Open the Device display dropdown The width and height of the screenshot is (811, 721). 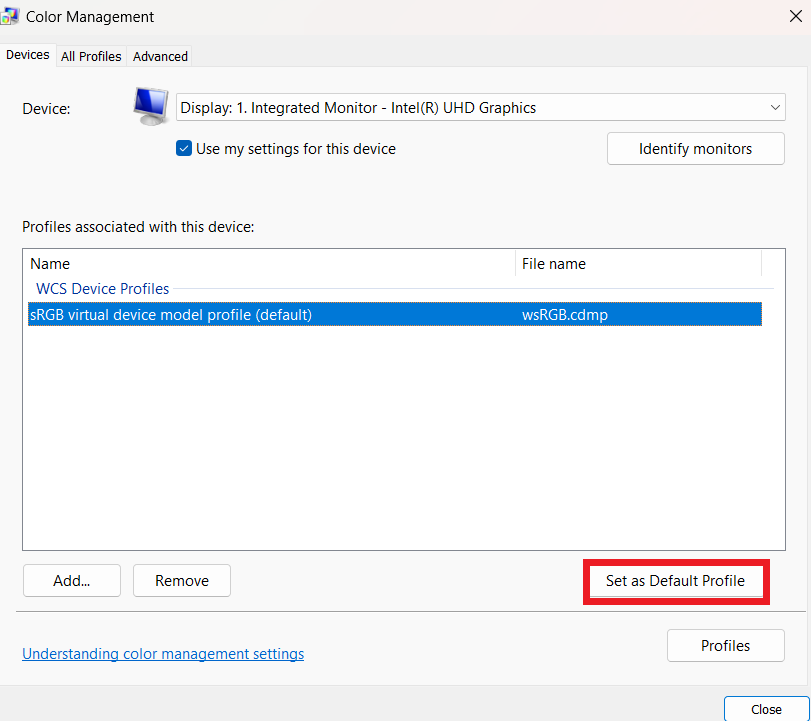480,108
